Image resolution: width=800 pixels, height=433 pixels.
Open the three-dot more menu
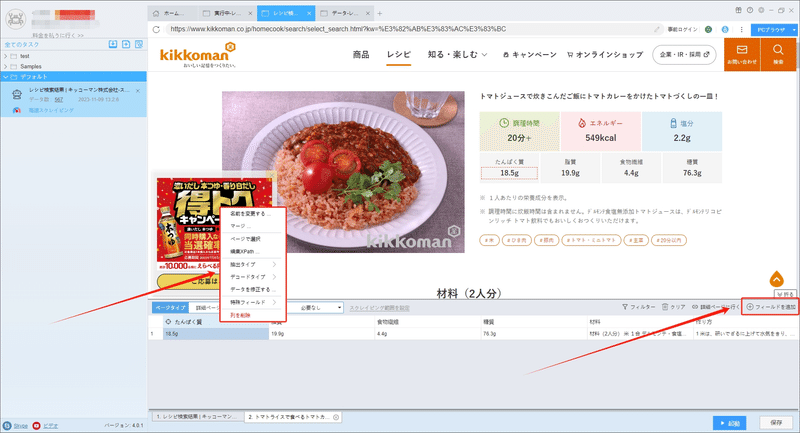tap(741, 30)
